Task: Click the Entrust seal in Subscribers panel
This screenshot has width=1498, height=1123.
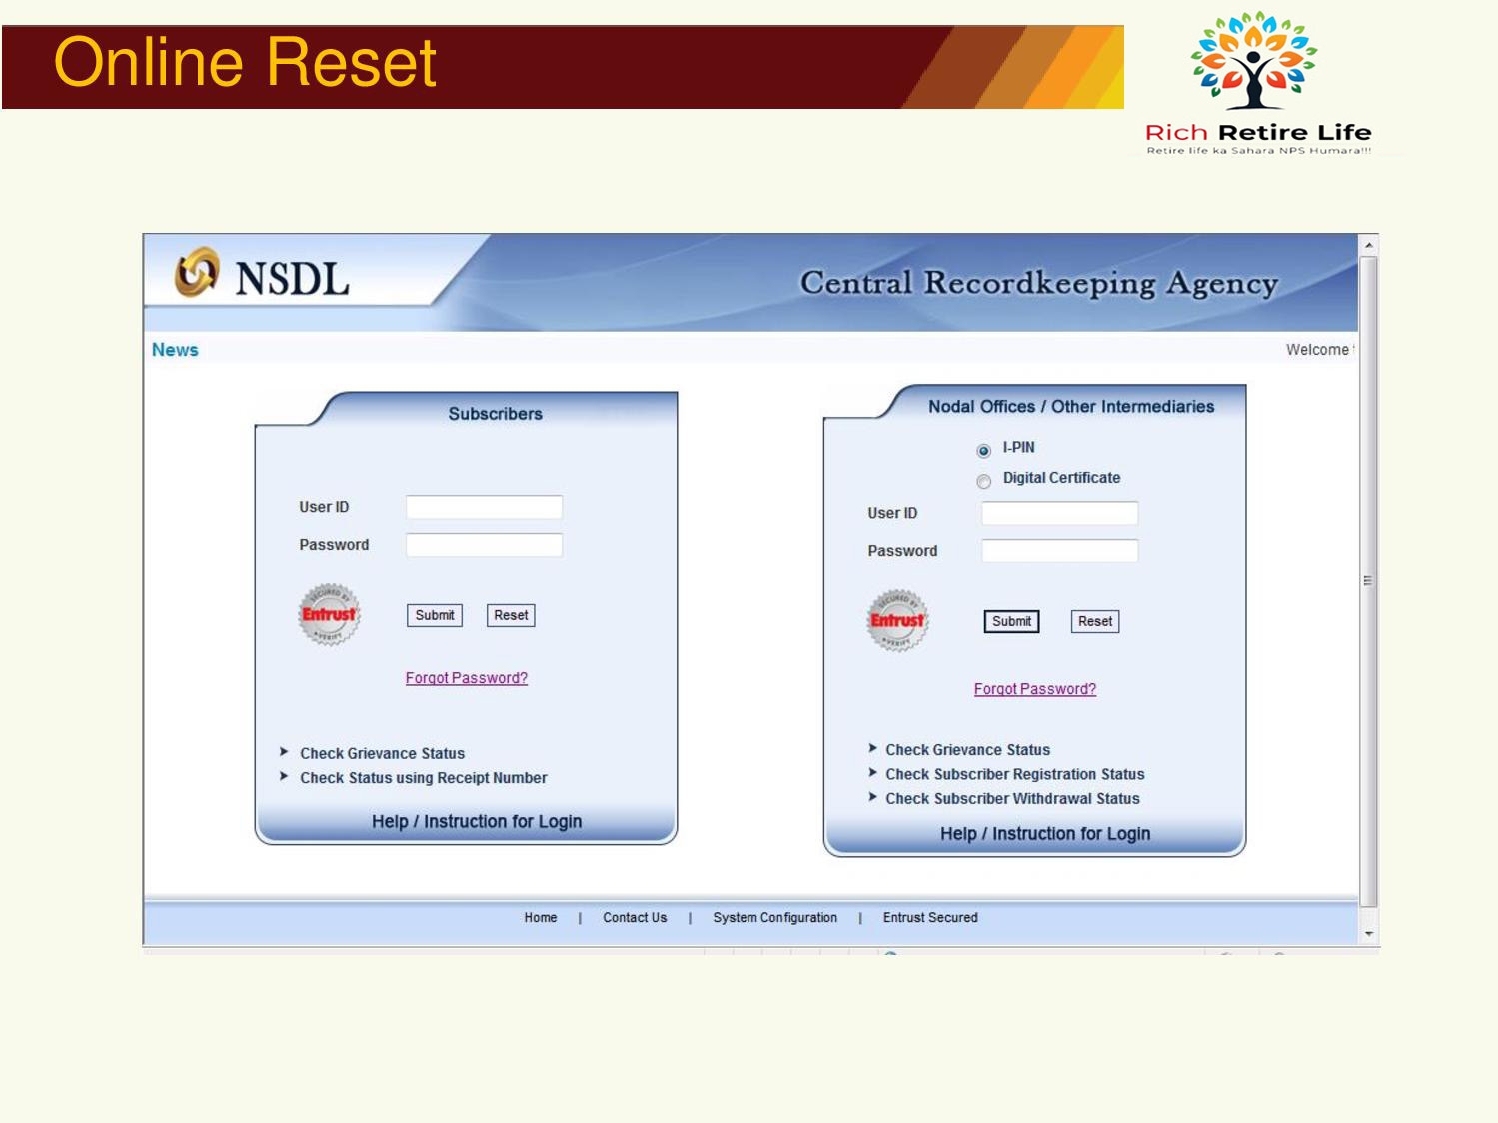Action: (x=329, y=614)
